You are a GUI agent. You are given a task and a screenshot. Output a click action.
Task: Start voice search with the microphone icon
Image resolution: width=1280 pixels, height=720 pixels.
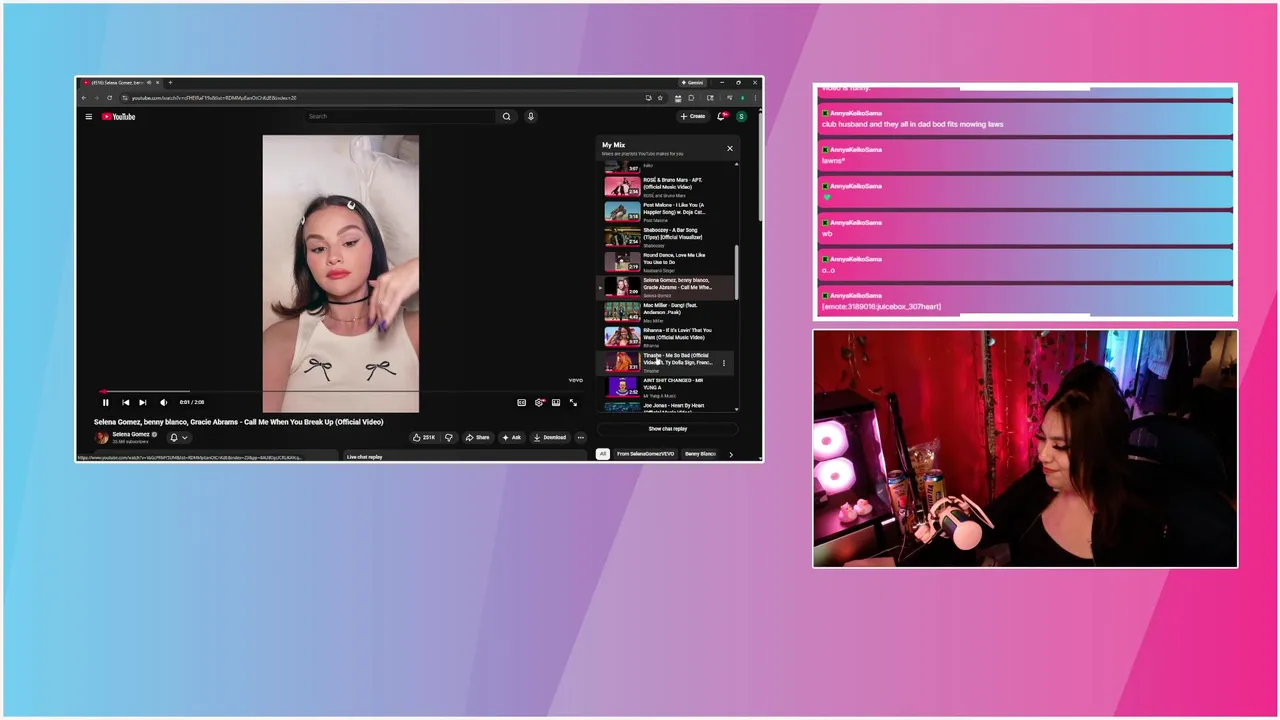click(x=530, y=117)
